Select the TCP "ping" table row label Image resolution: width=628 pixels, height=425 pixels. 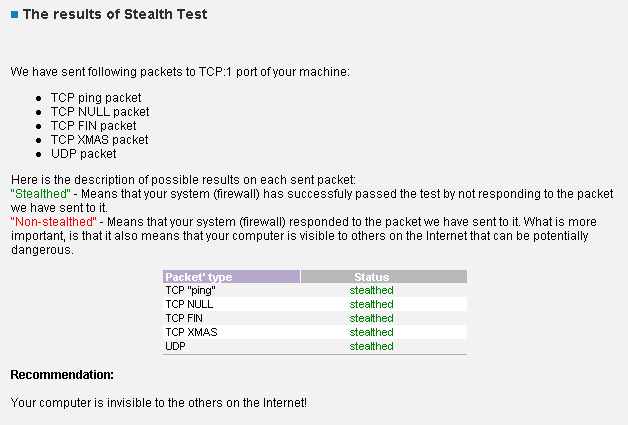[190, 290]
